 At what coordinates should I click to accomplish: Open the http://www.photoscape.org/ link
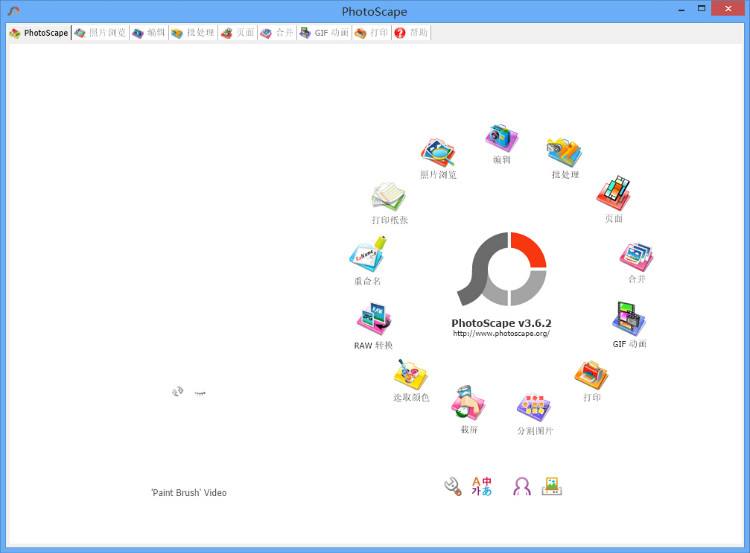click(x=501, y=333)
